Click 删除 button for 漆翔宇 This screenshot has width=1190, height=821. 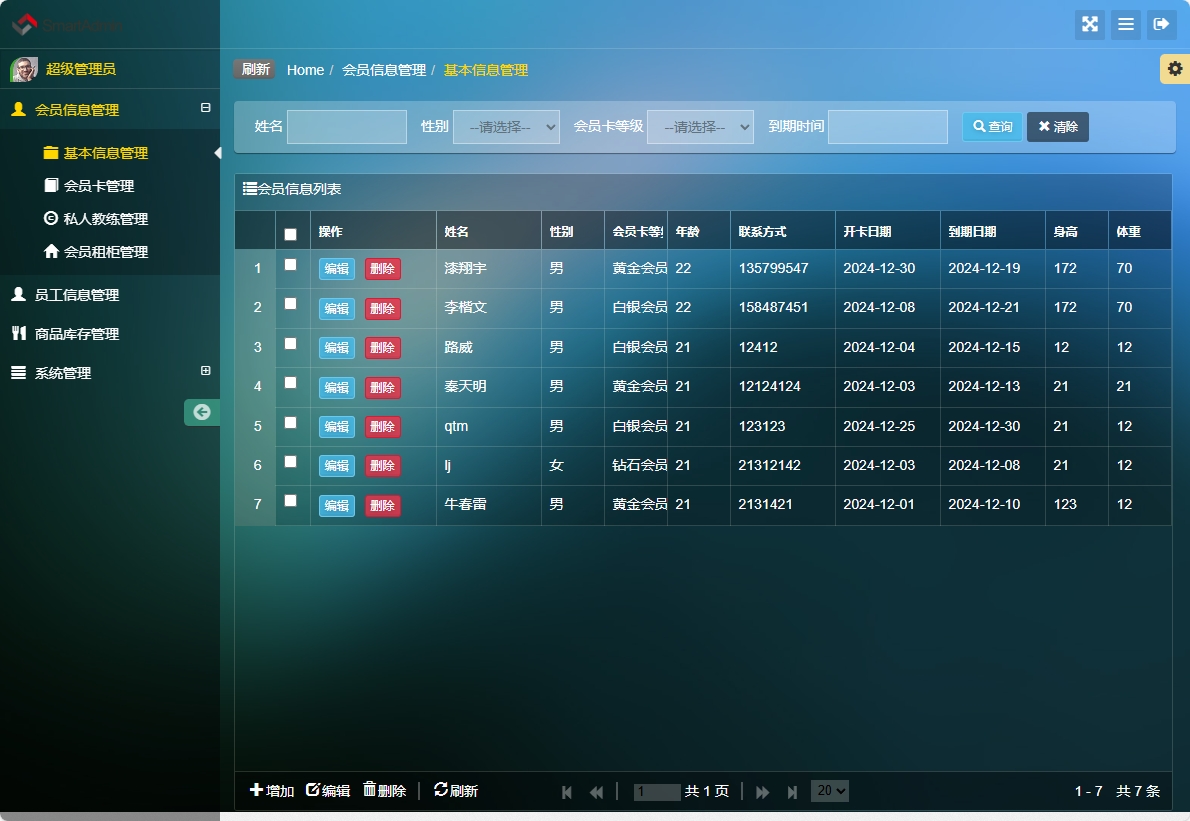(382, 269)
